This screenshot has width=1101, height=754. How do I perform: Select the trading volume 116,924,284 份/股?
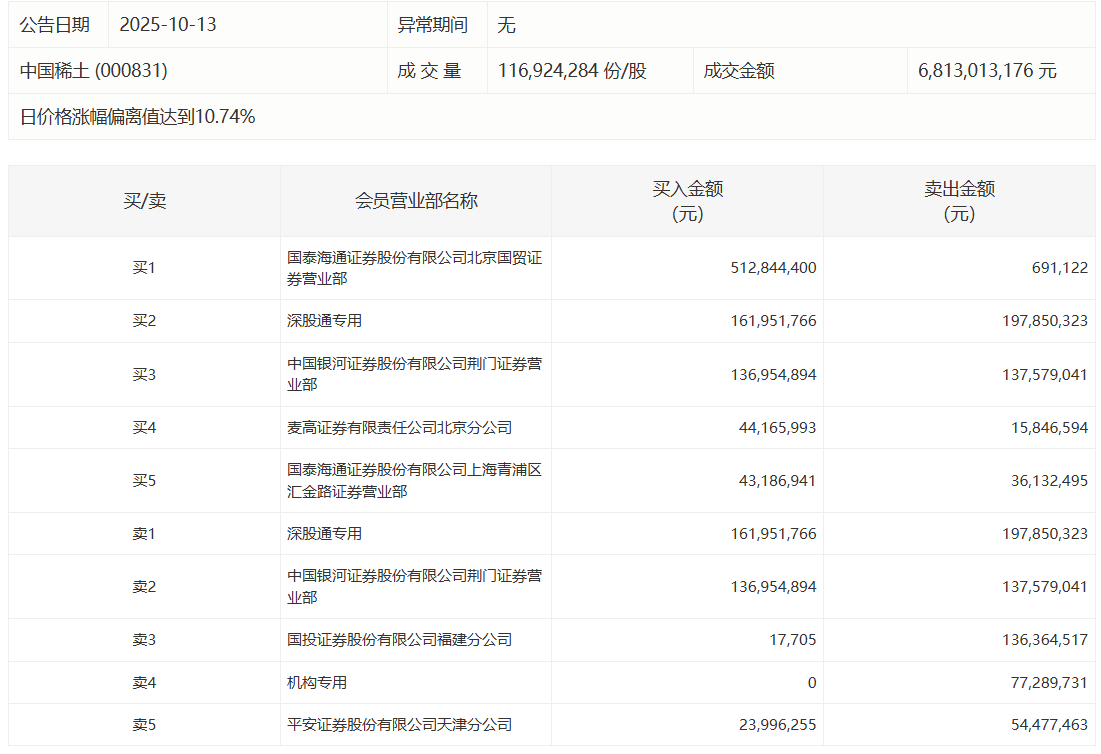[x=572, y=71]
